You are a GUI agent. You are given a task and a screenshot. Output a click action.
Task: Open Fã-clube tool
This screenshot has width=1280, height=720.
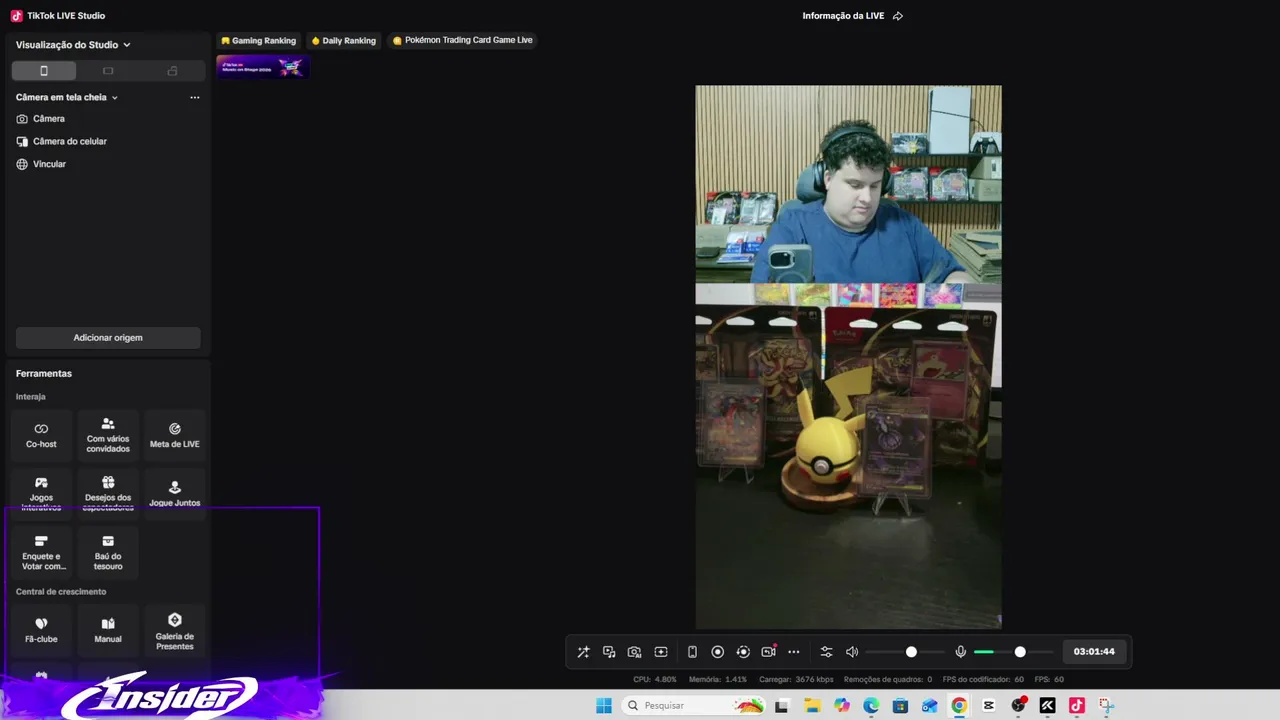[x=41, y=630]
